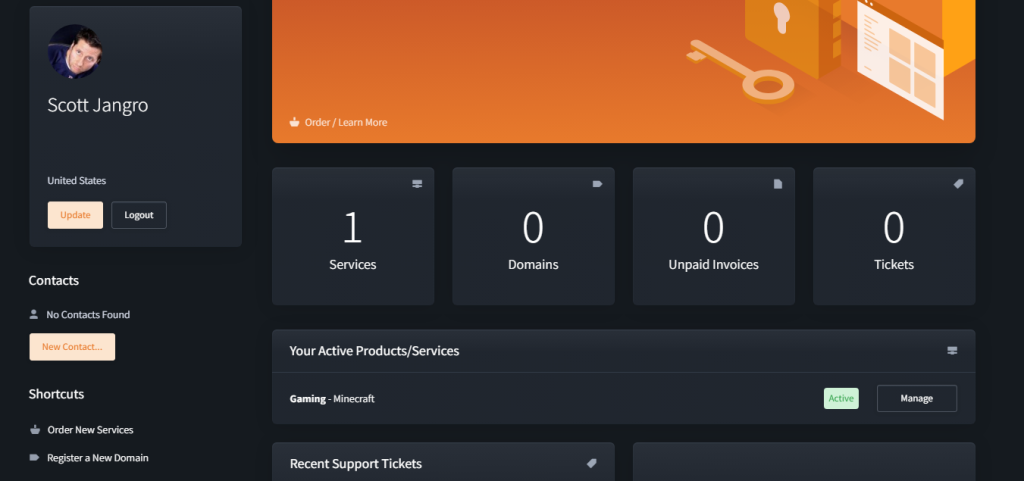Click the document icon on Unpaid Invoices card
This screenshot has height=481, width=1024.
point(778,184)
